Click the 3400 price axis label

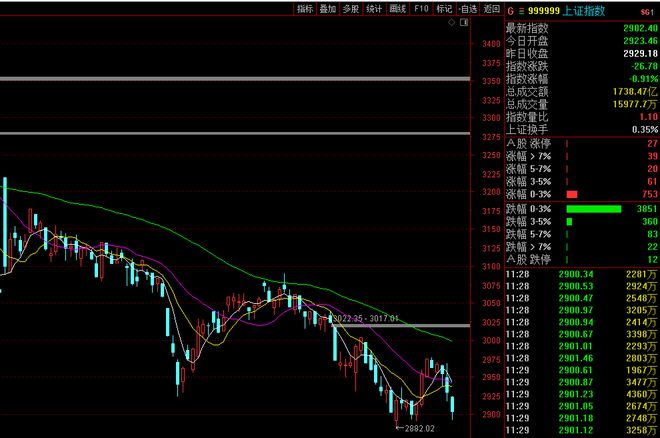point(491,44)
